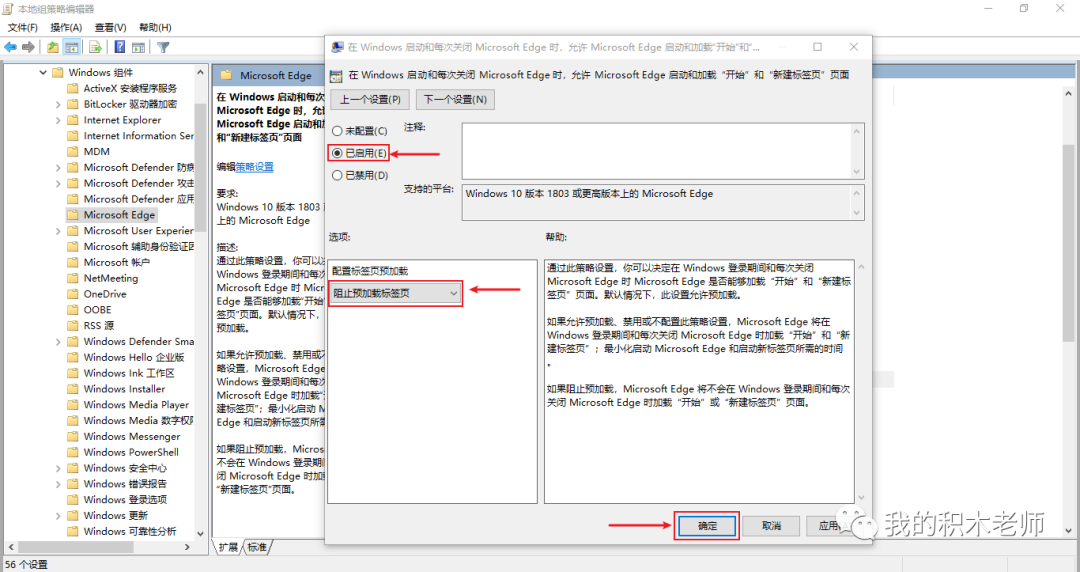Click the policy setting icon beside dialog heading

coord(336,75)
